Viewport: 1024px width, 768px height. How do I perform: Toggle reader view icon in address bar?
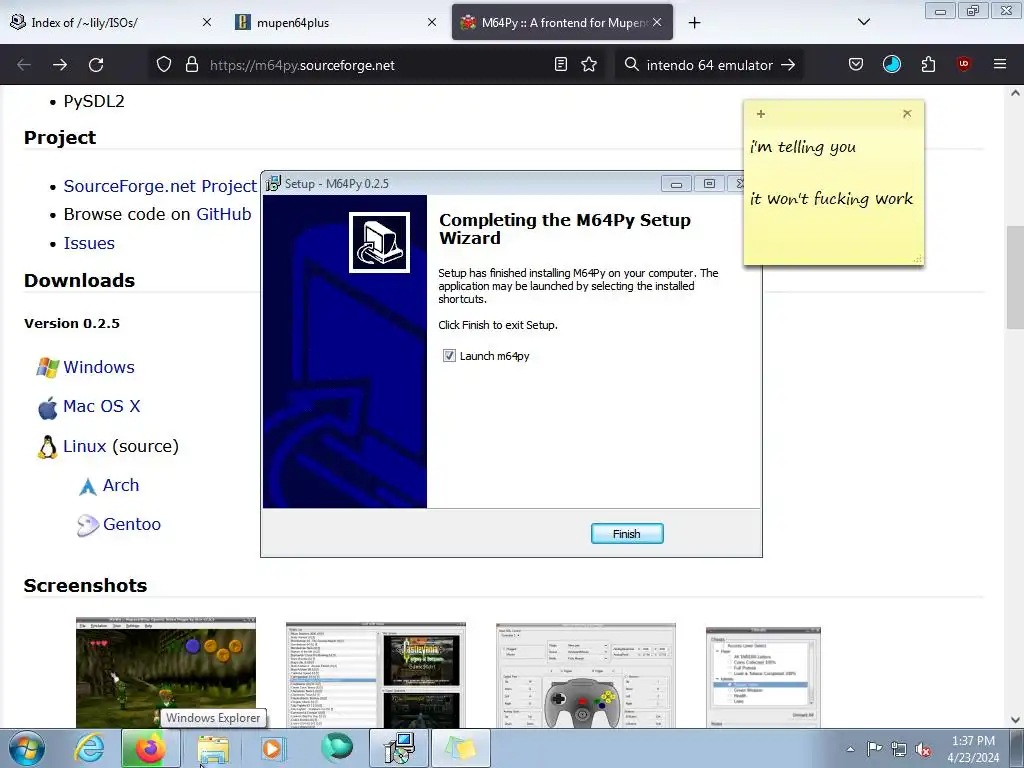point(560,65)
